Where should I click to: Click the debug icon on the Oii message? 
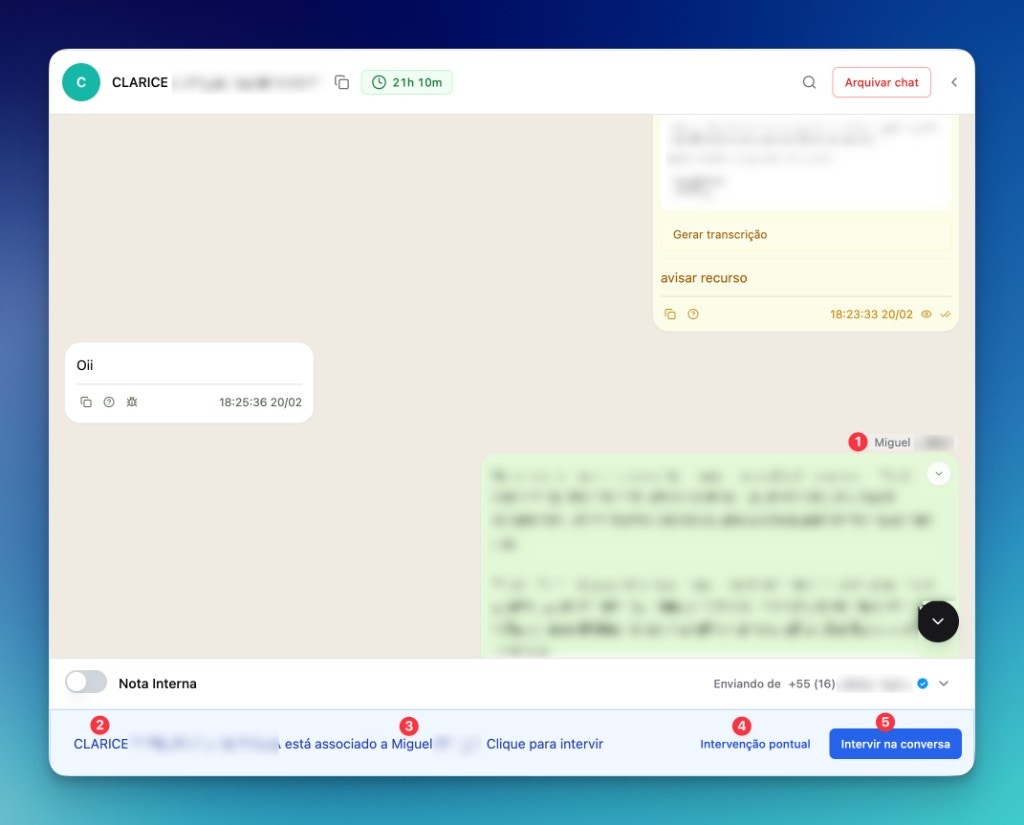pyautogui.click(x=131, y=401)
